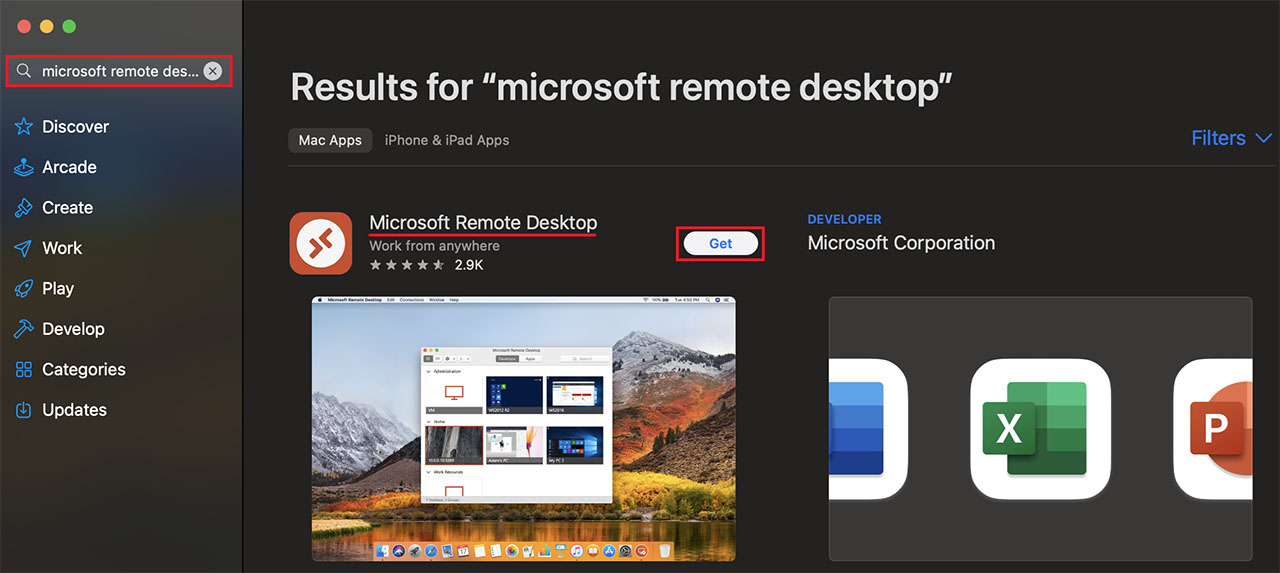Click the search magnifier icon

tap(23, 71)
